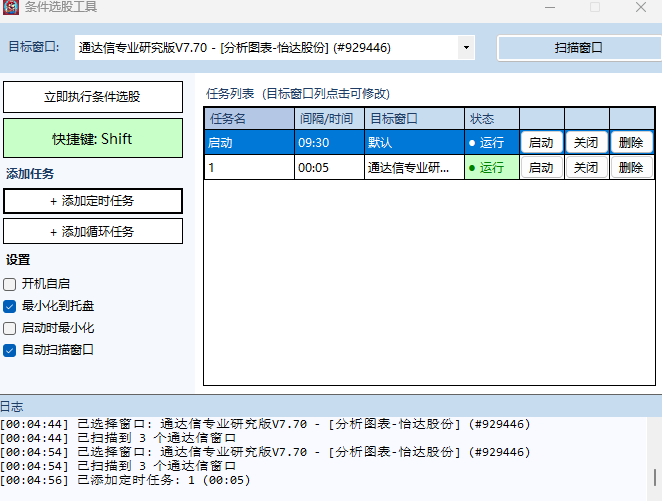This screenshot has width=662, height=501.
Task: Click the 任务名 column header
Action: tap(249, 119)
